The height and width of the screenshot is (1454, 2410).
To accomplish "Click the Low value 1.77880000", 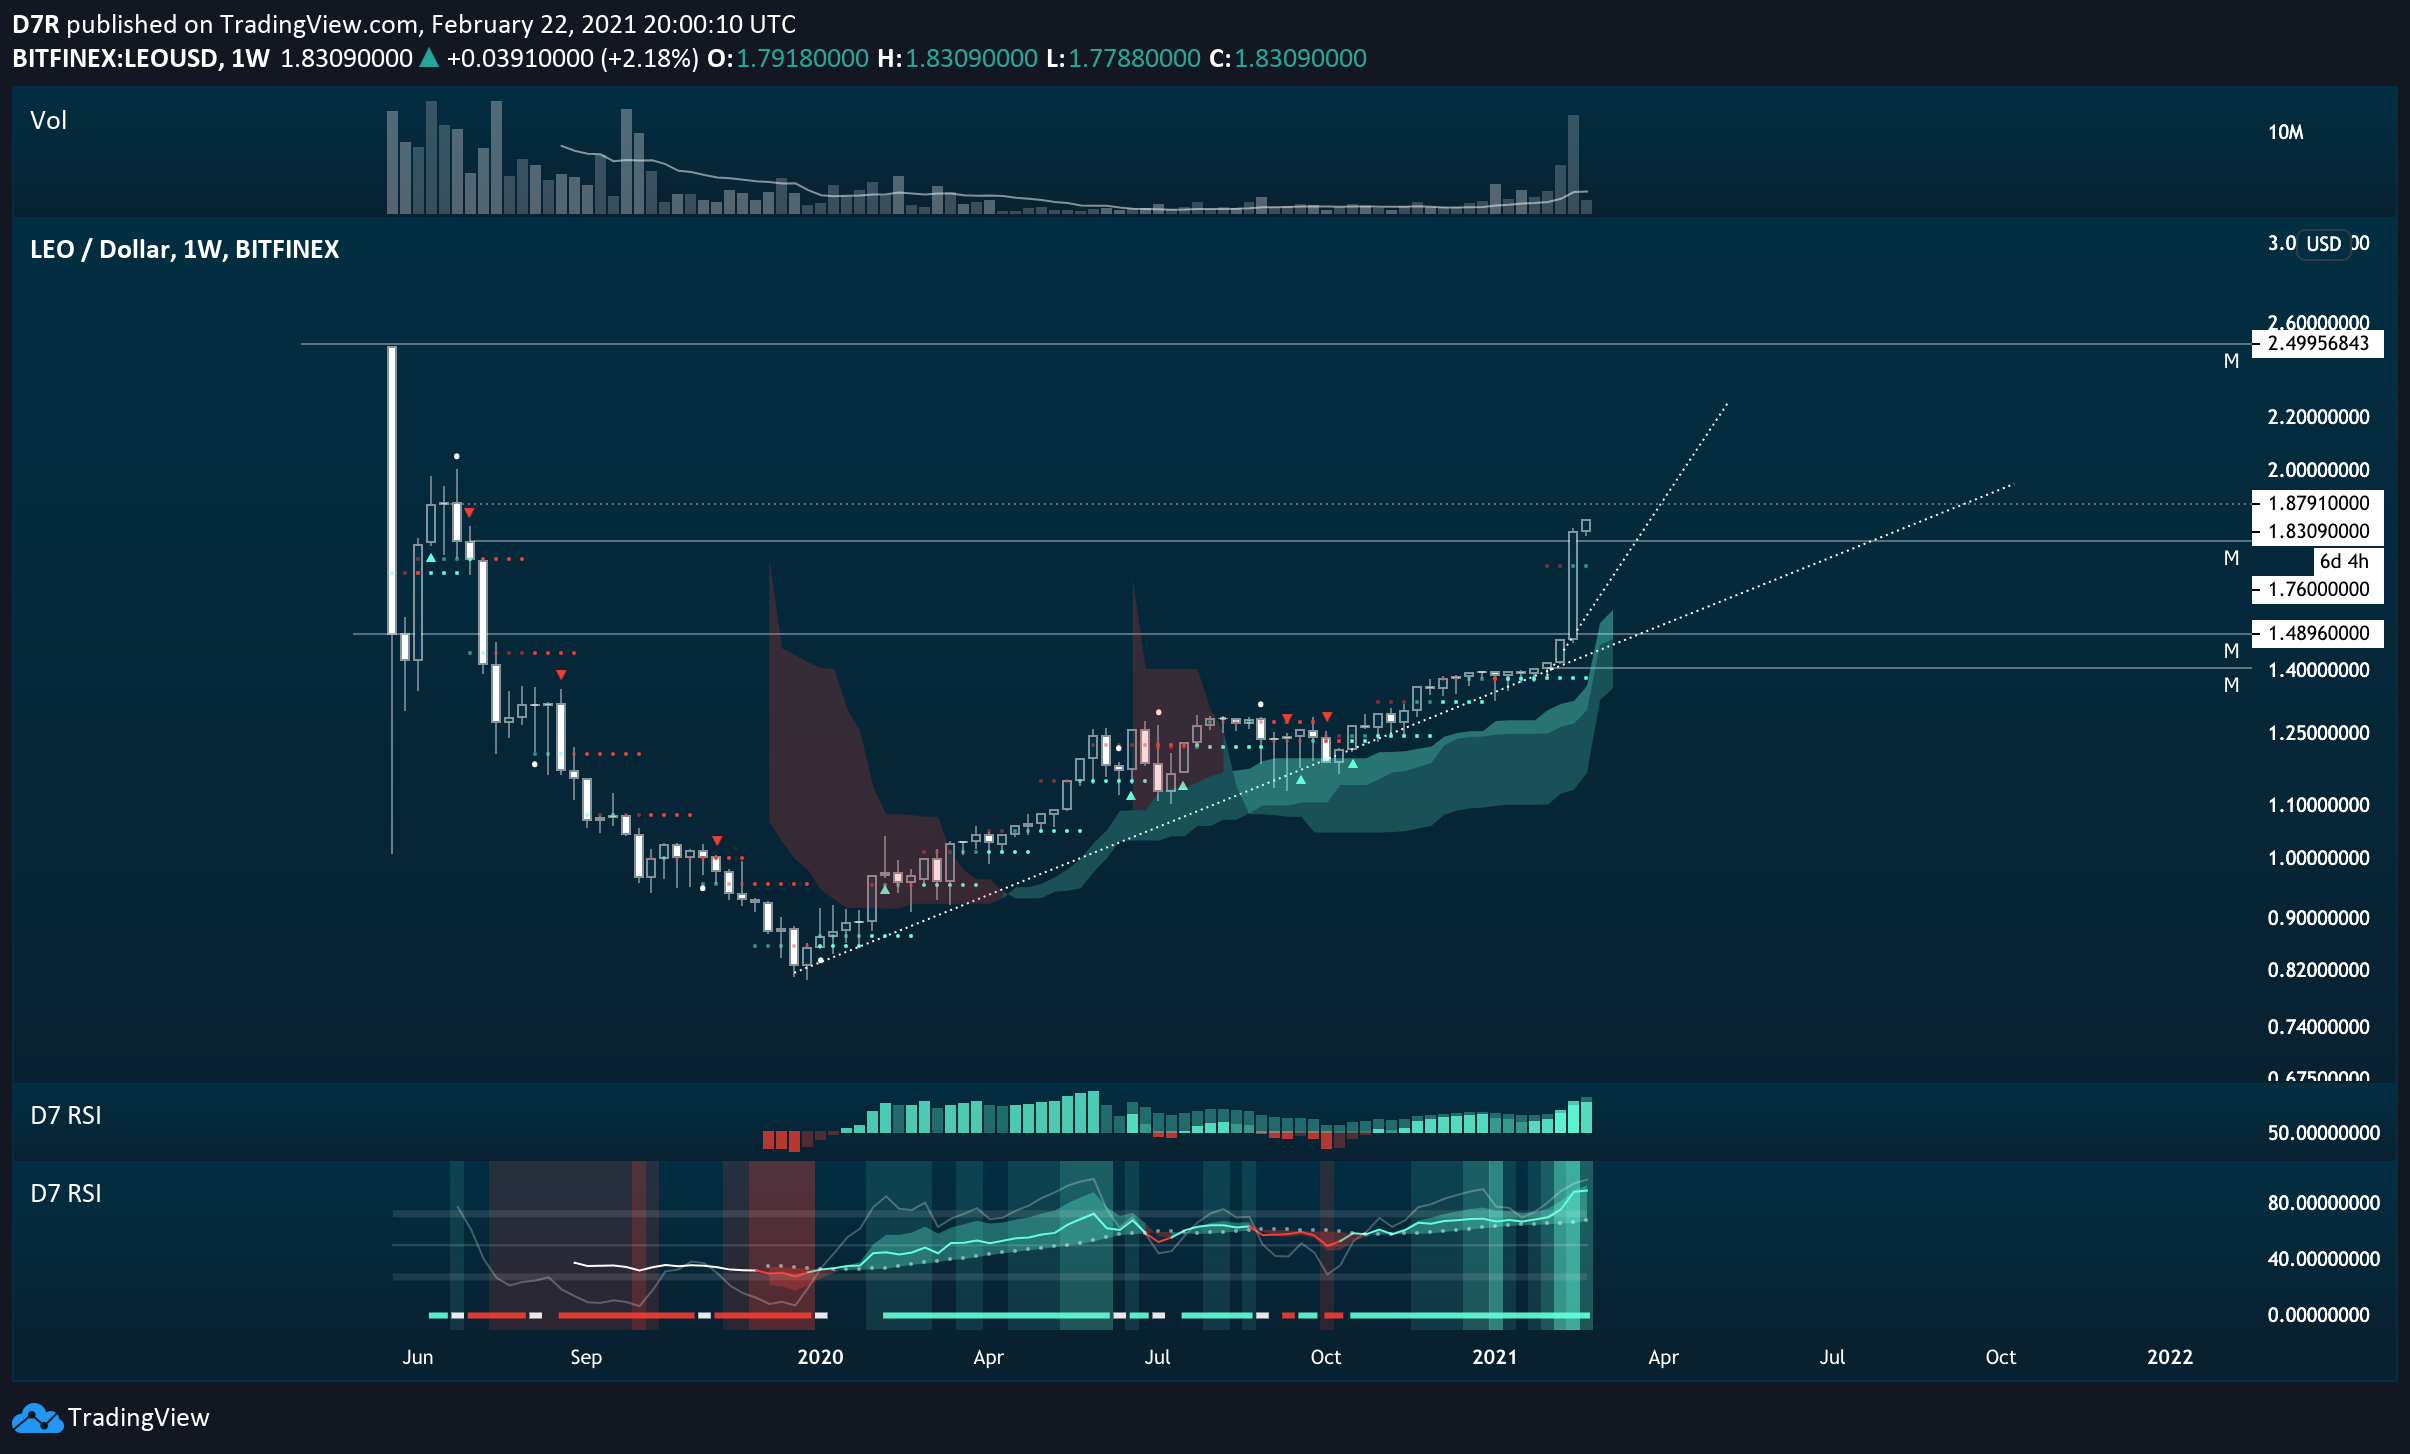I will 1134,58.
